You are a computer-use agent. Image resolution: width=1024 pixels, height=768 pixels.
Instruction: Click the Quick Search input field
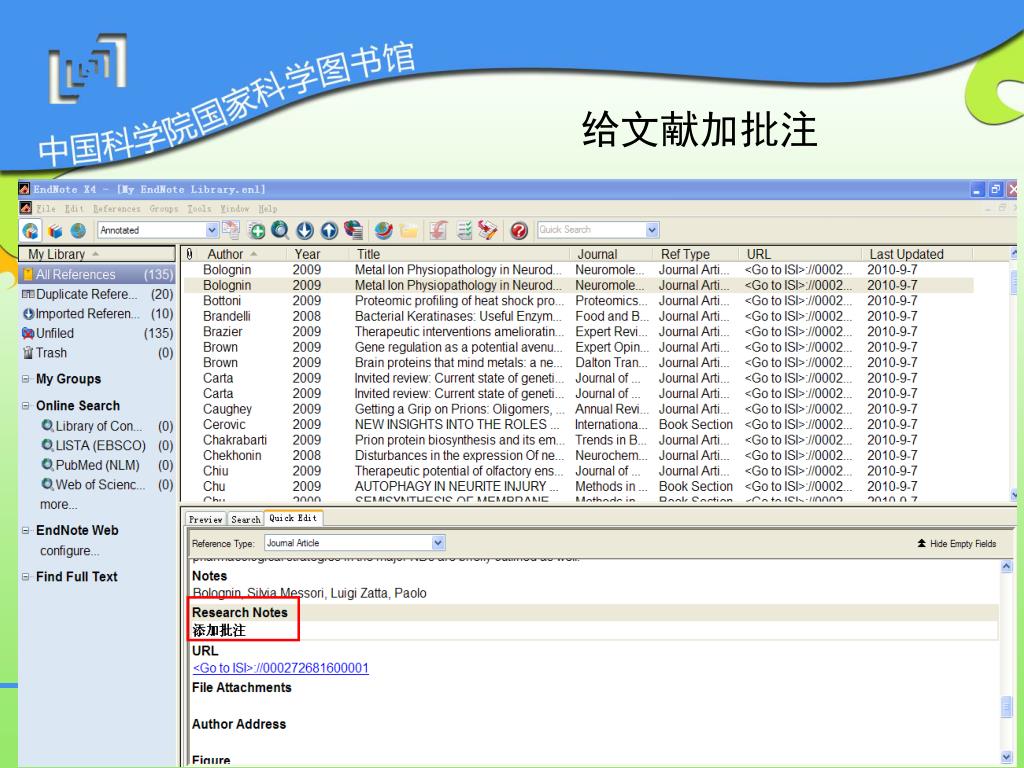pyautogui.click(x=592, y=230)
